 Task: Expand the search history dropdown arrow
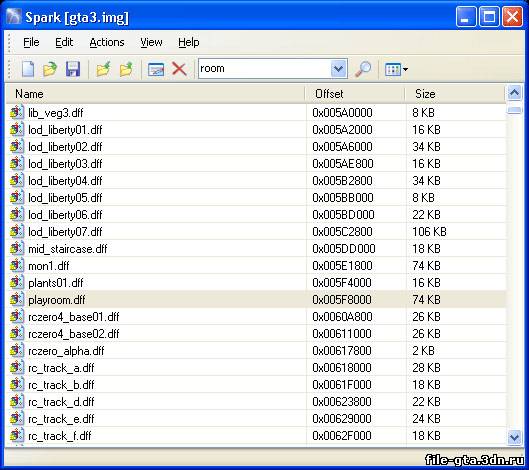click(338, 69)
